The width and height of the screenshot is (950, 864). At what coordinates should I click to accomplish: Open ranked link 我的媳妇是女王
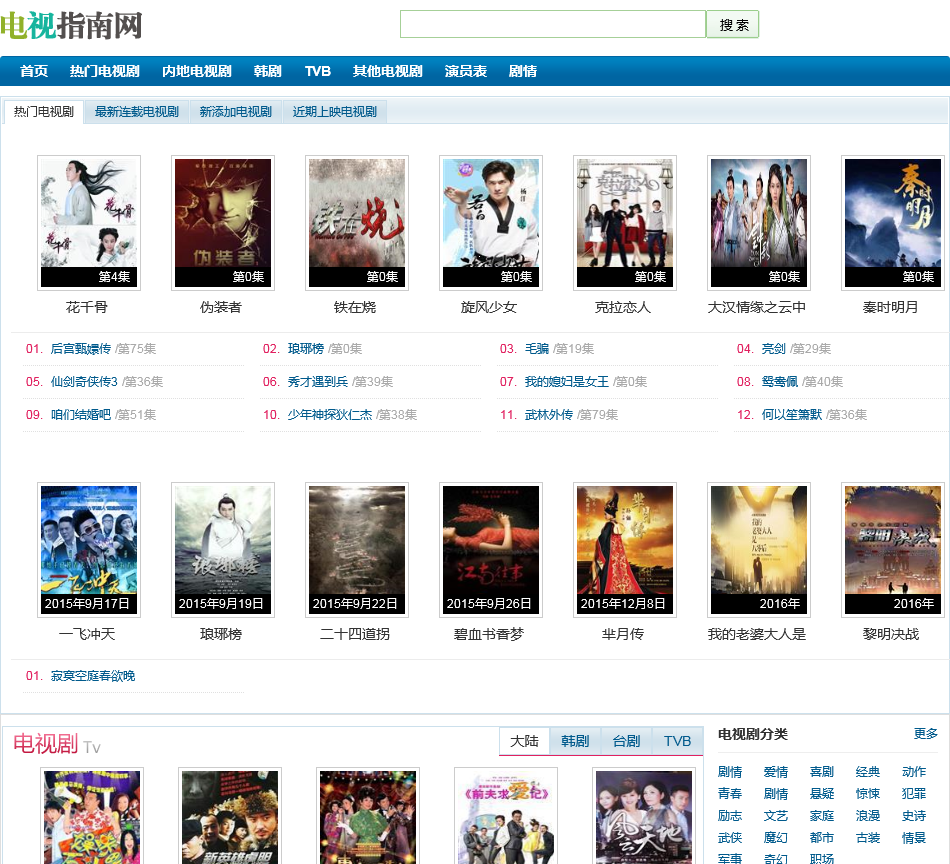tap(566, 382)
